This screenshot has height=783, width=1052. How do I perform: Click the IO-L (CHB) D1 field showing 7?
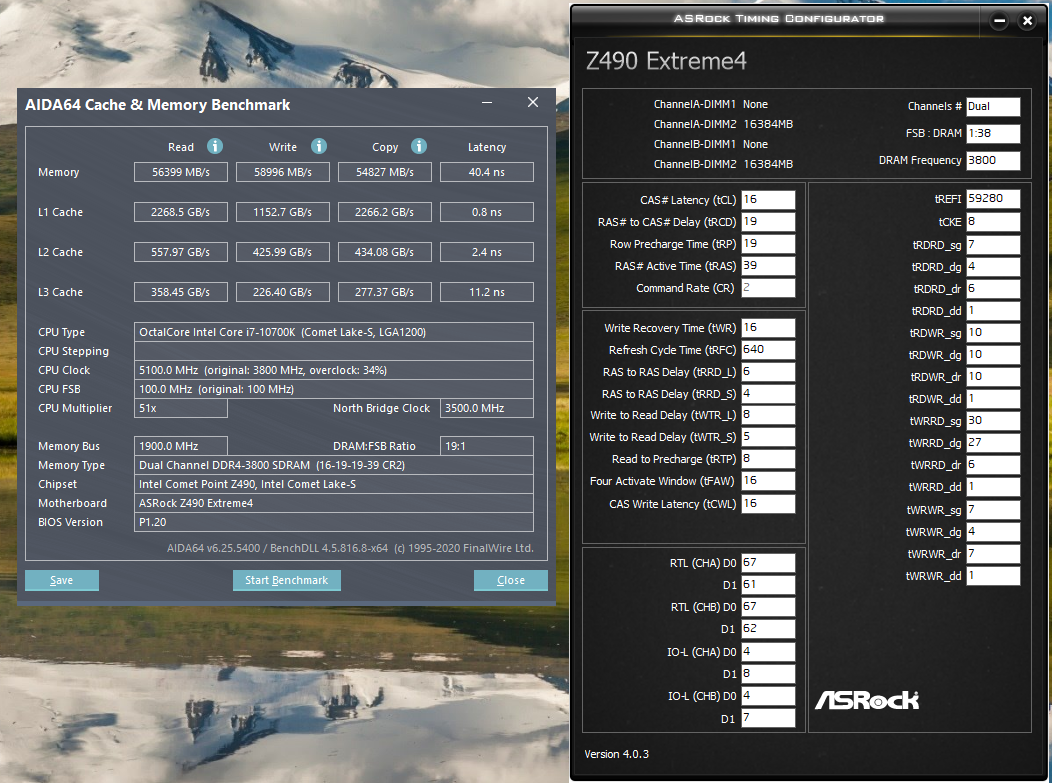point(768,718)
